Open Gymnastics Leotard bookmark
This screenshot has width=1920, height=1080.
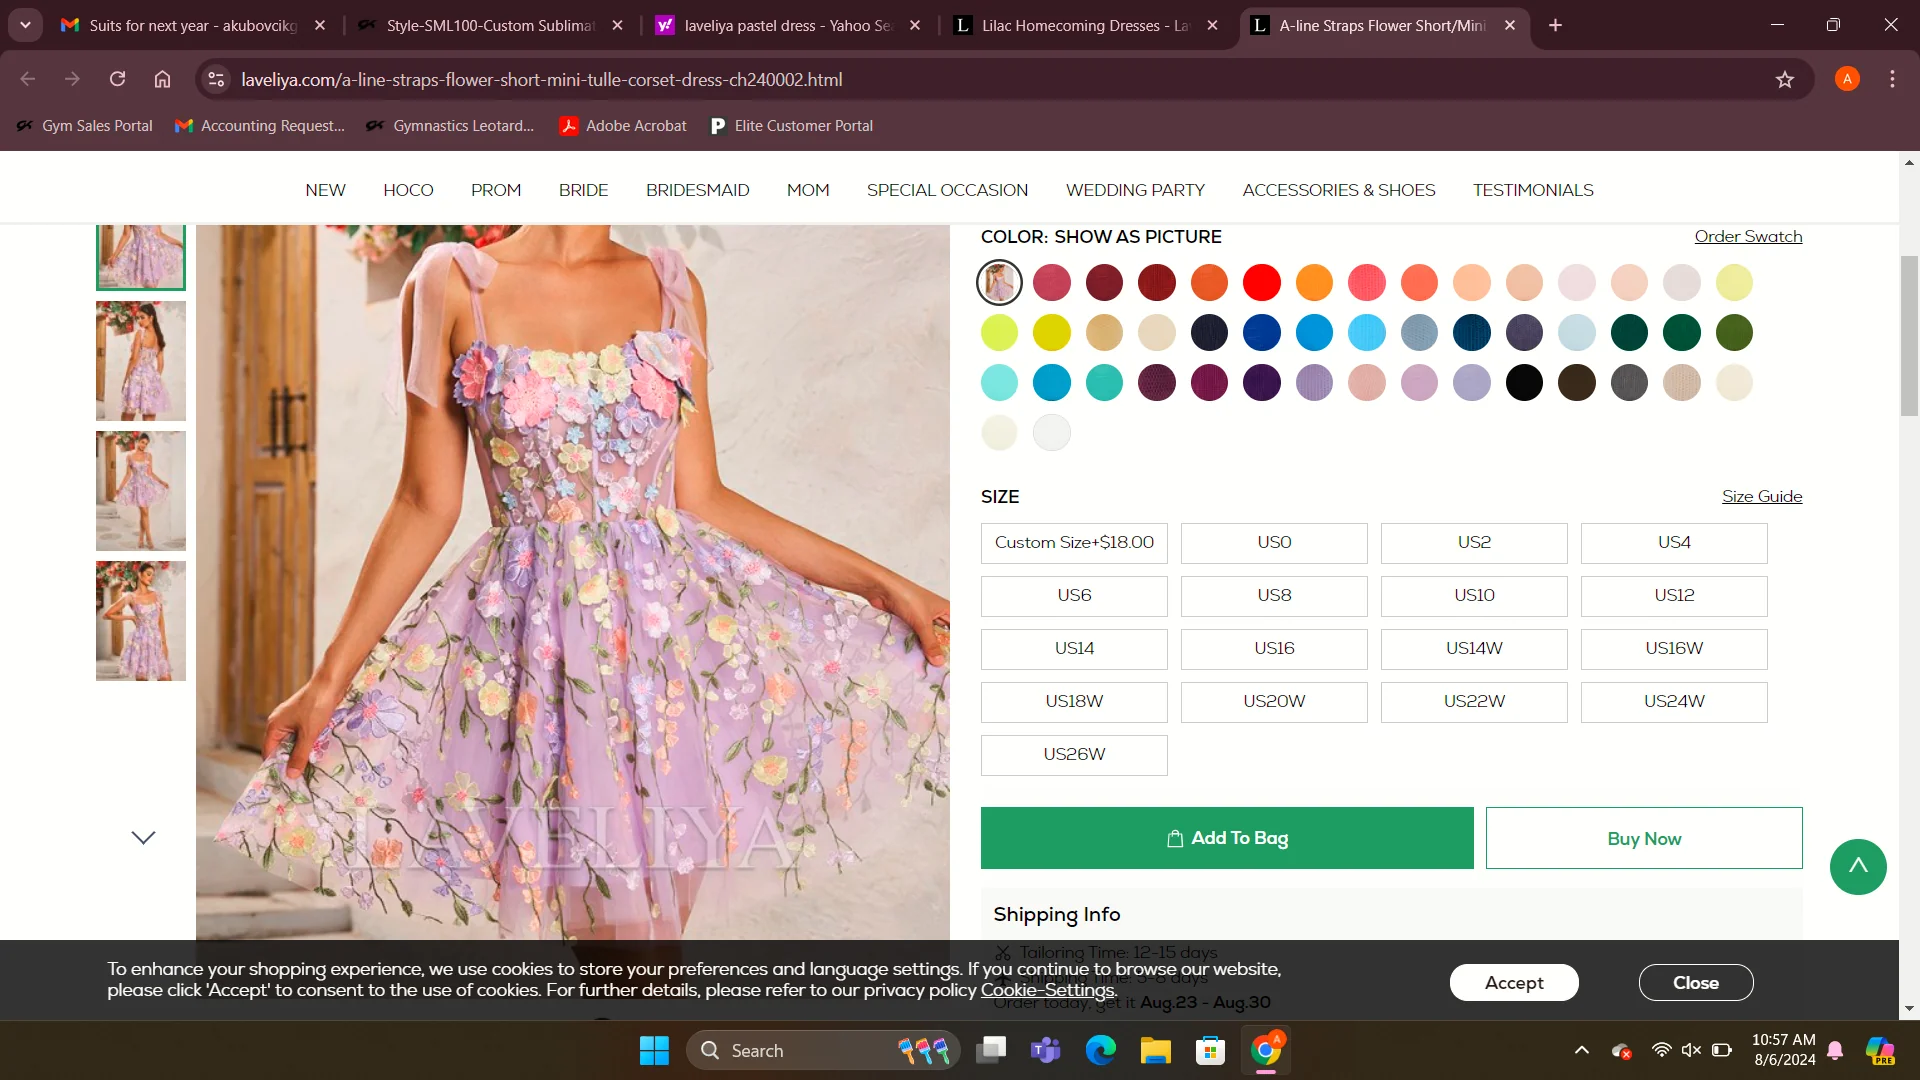tap(450, 126)
